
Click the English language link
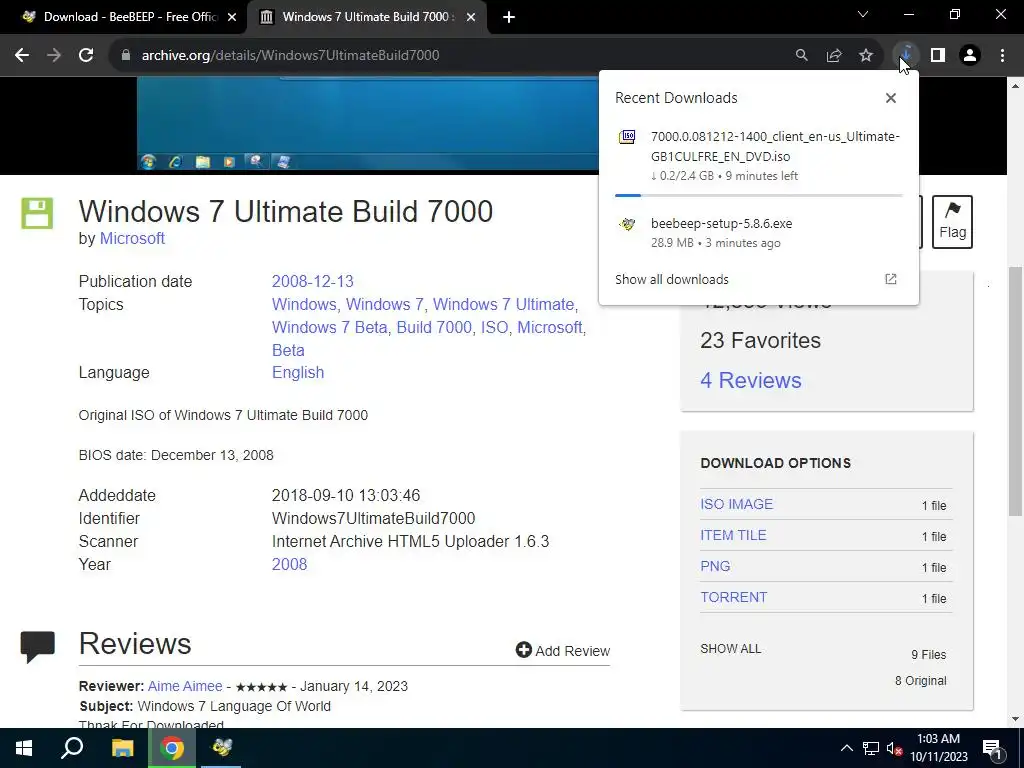[298, 372]
